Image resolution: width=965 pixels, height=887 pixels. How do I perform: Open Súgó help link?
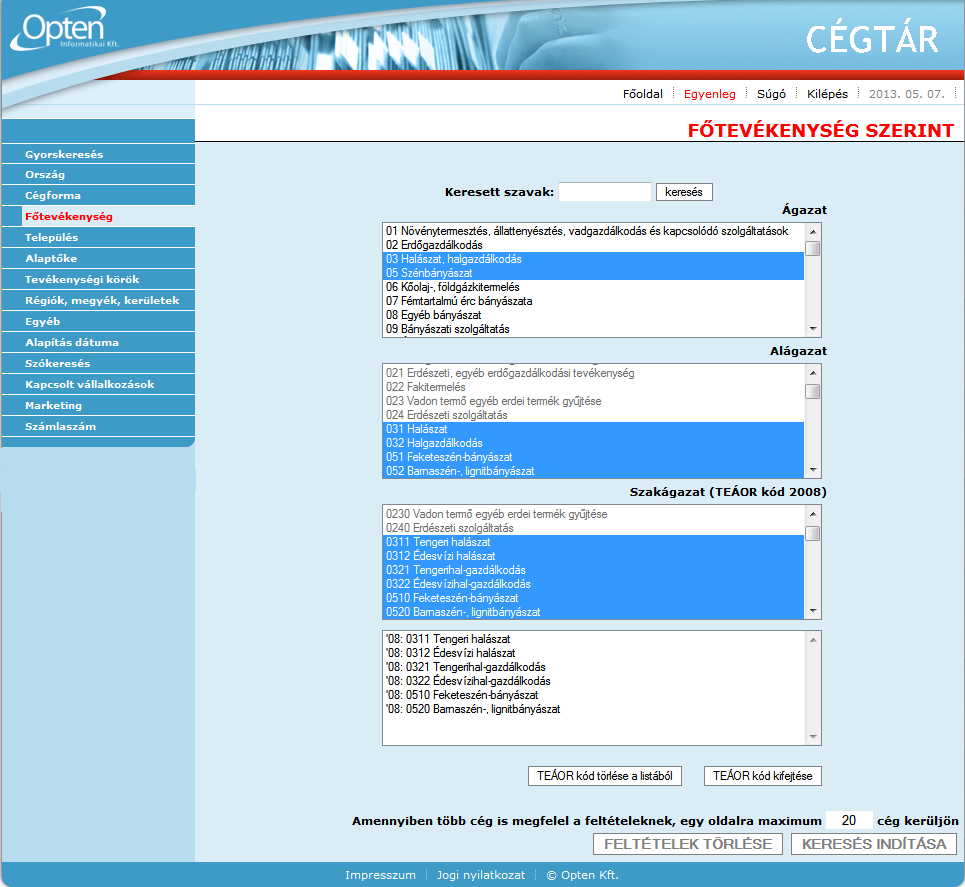pyautogui.click(x=771, y=94)
